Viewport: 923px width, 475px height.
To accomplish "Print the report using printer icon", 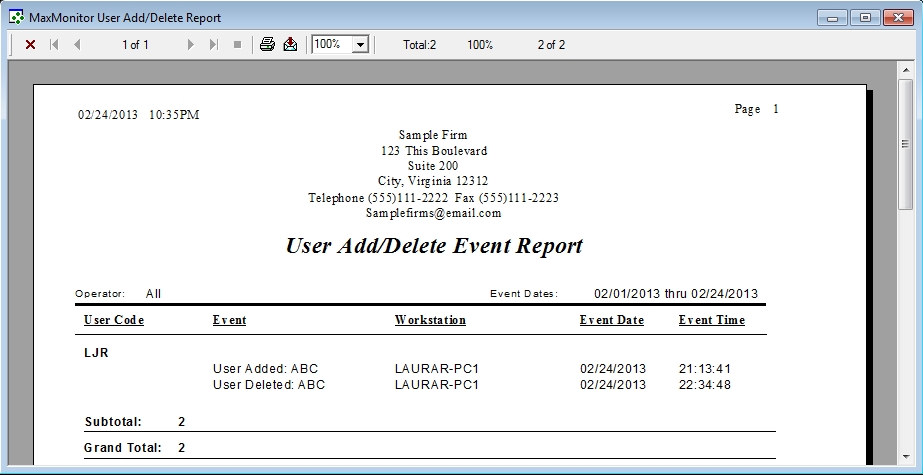I will [x=267, y=45].
